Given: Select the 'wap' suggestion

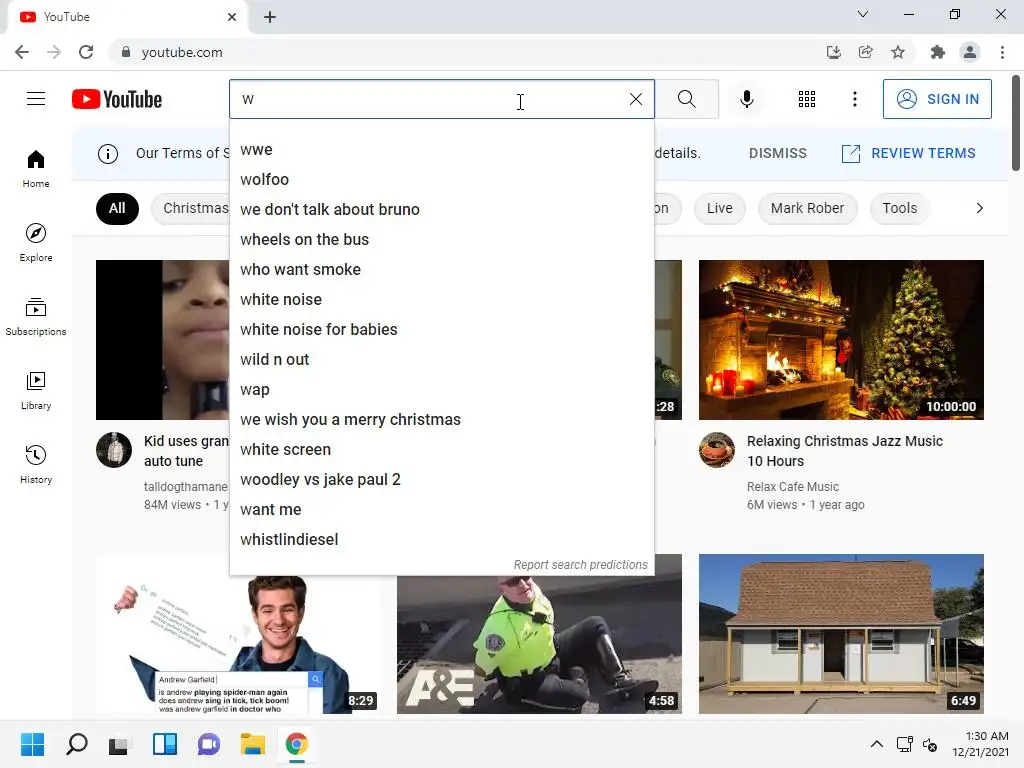Looking at the screenshot, I should (441, 390).
